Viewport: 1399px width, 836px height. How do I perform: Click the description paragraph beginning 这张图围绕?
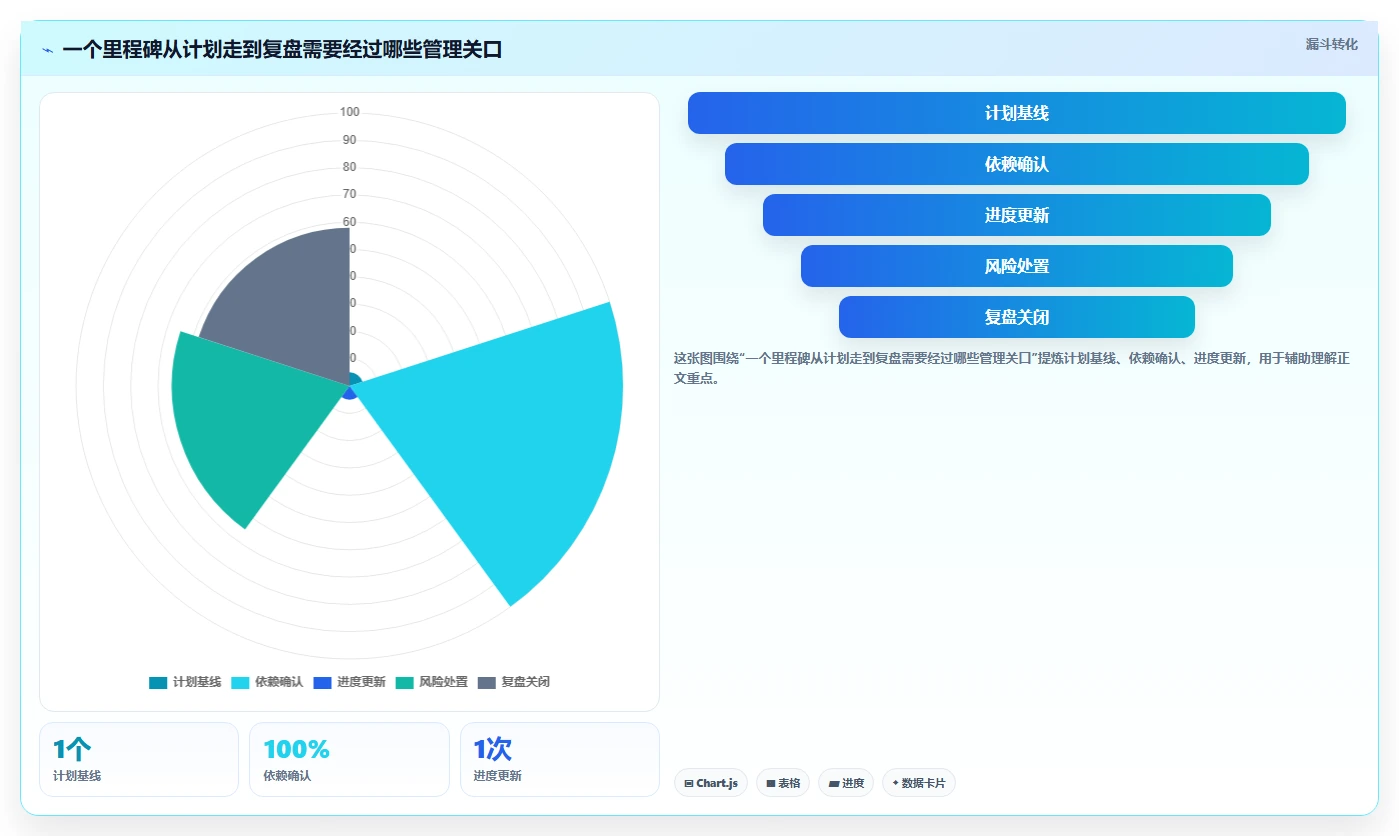pyautogui.click(x=1012, y=368)
